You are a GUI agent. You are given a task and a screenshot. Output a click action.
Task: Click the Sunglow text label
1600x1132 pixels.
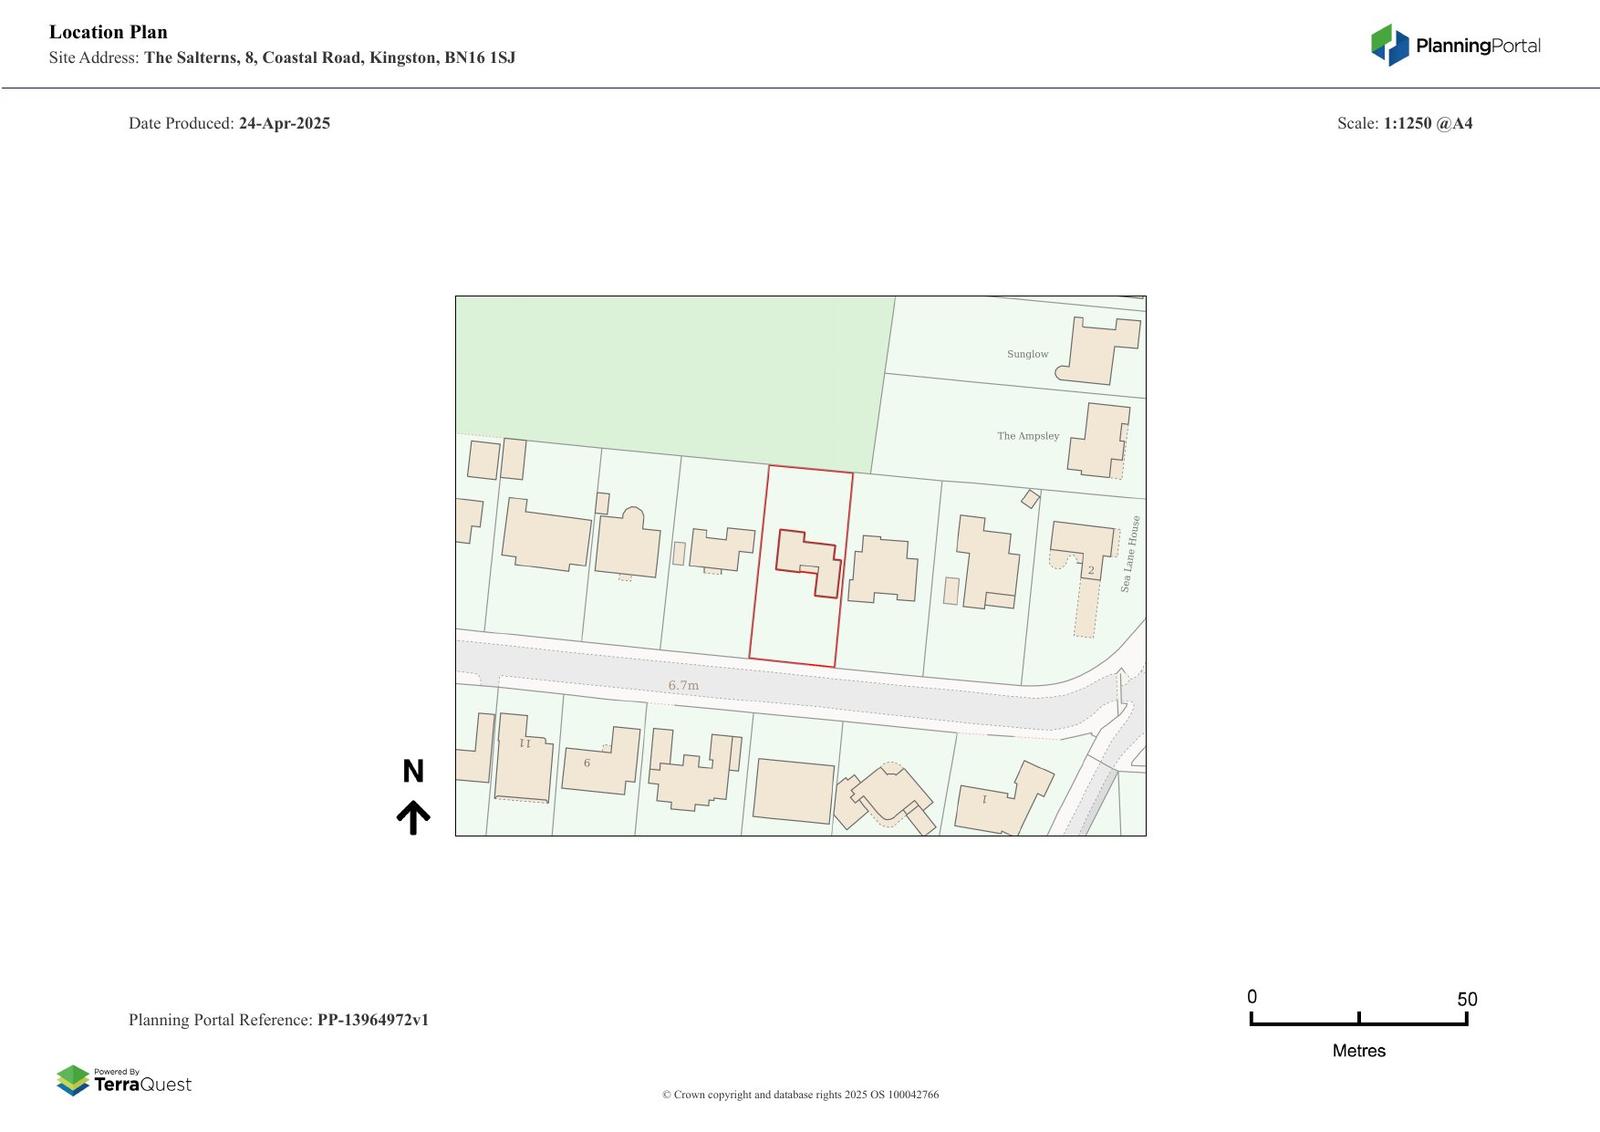pos(1027,354)
